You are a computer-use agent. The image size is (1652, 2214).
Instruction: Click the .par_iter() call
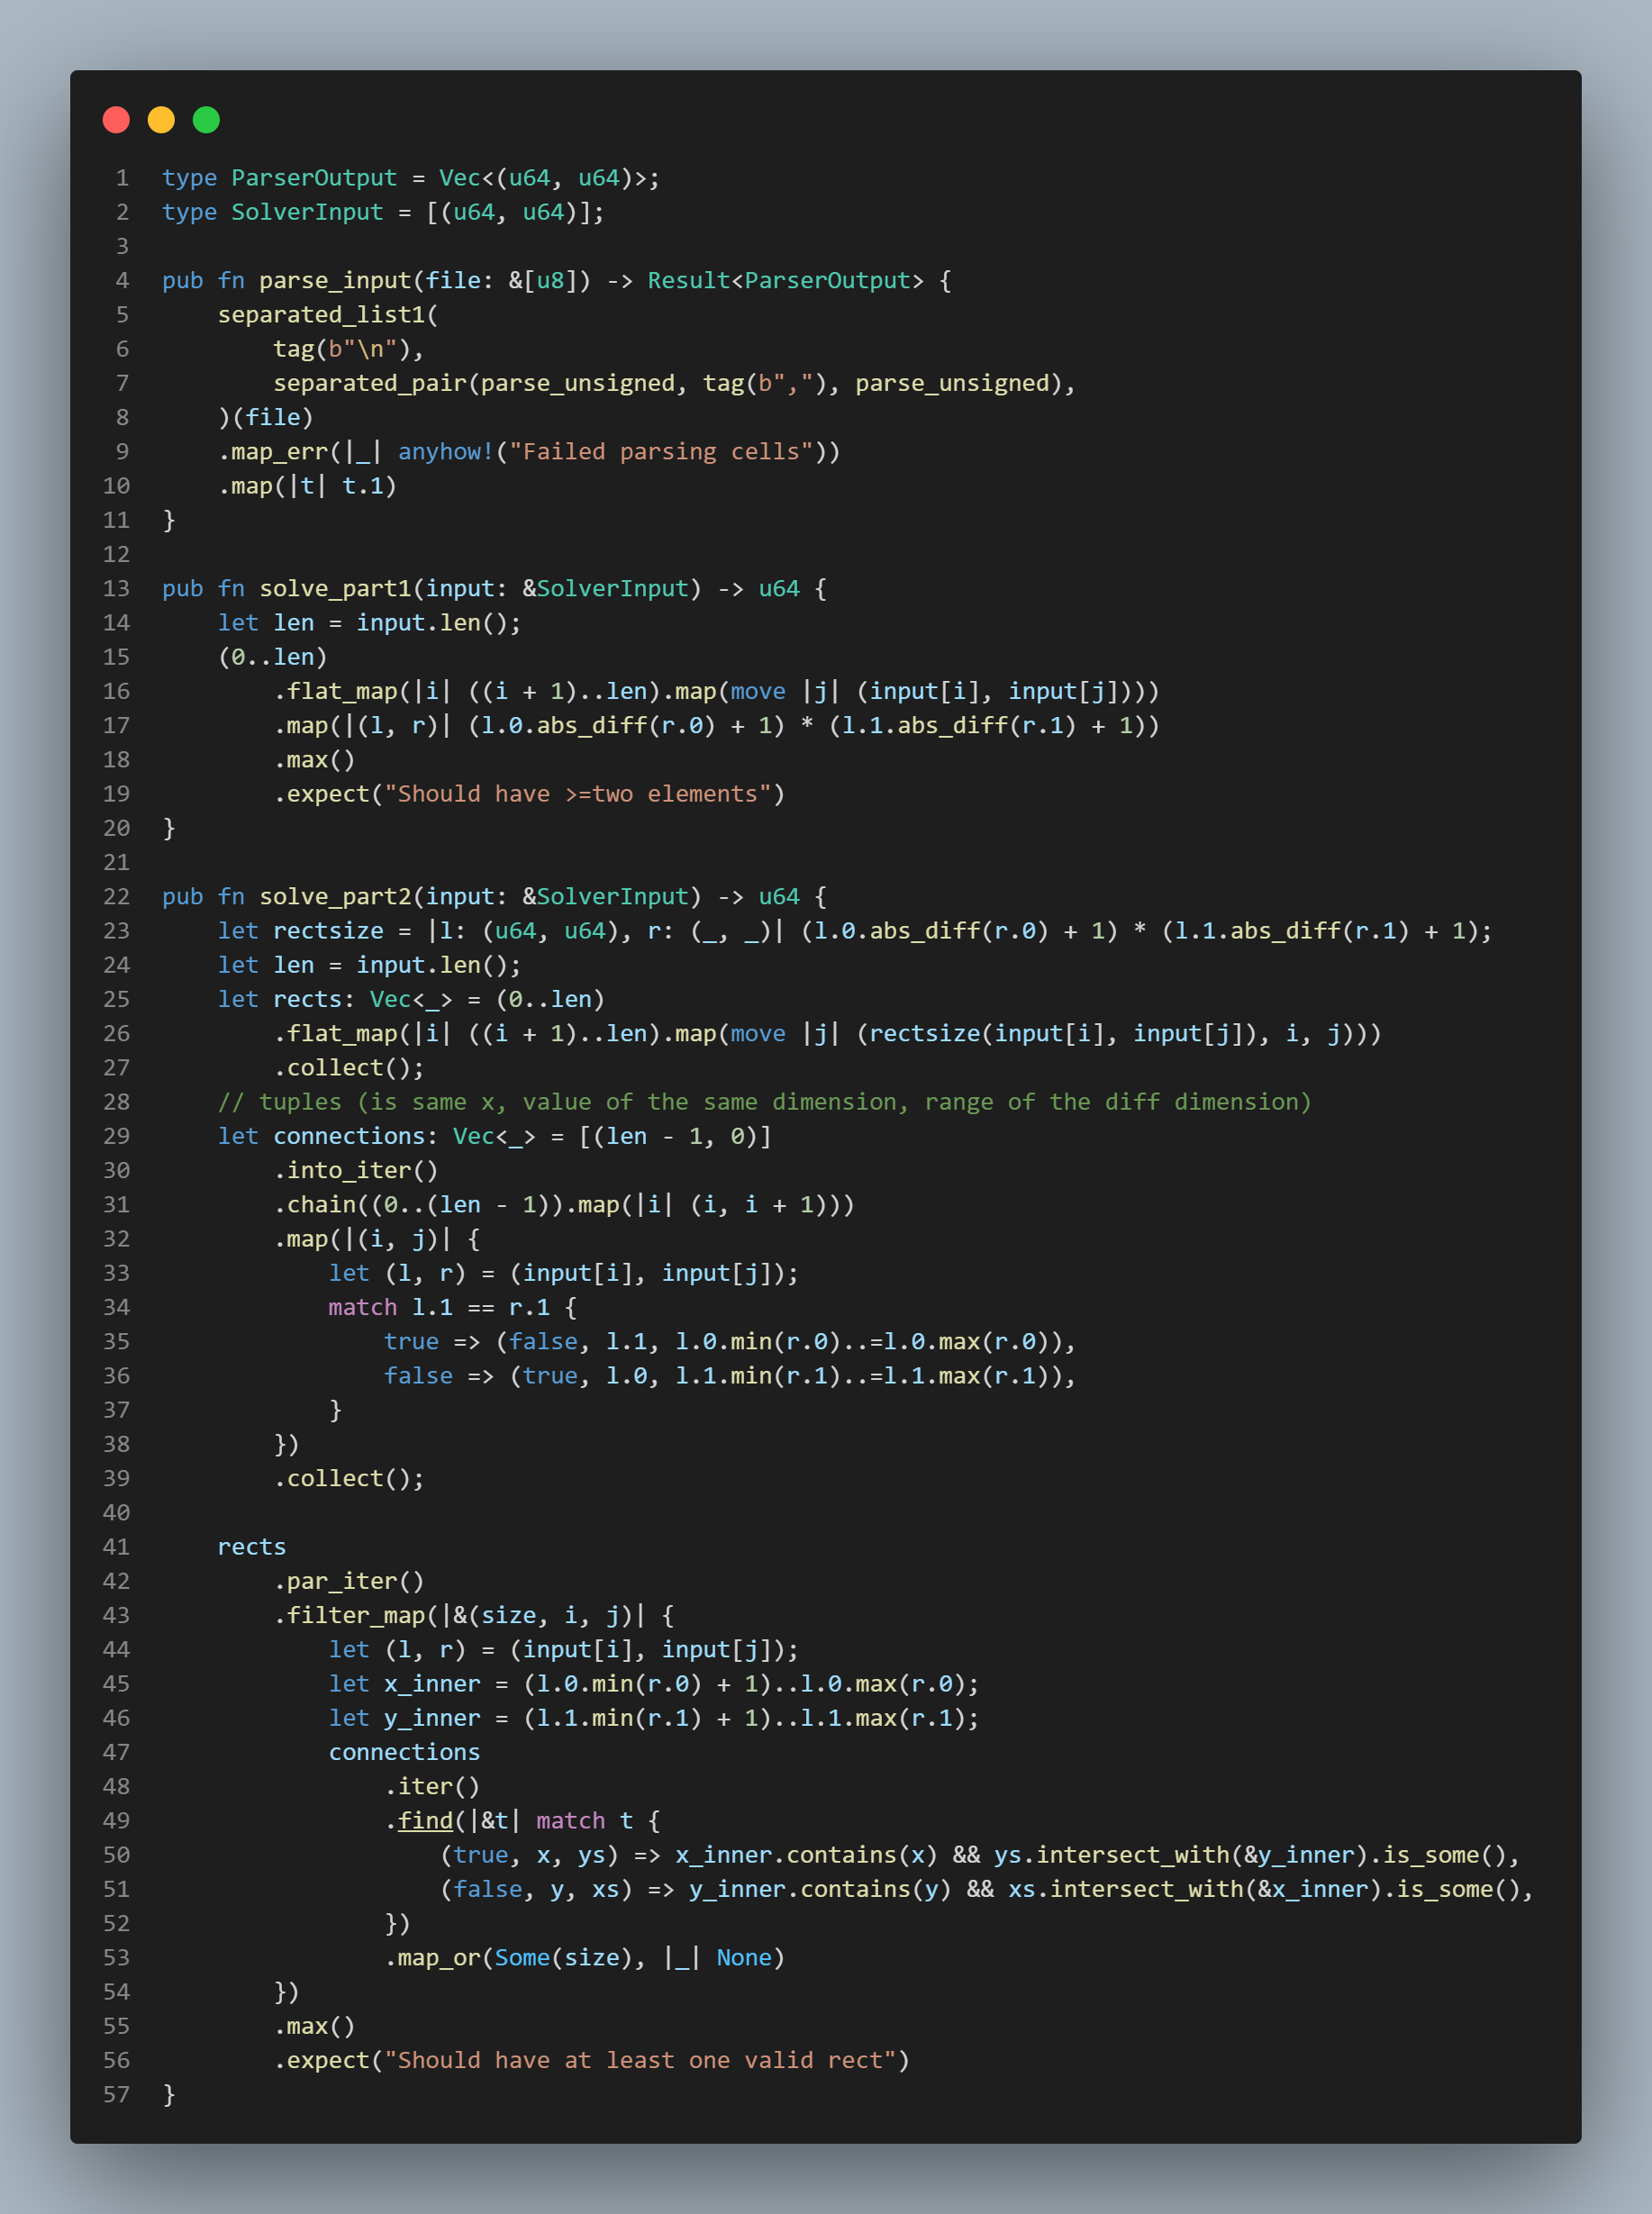click(349, 1581)
